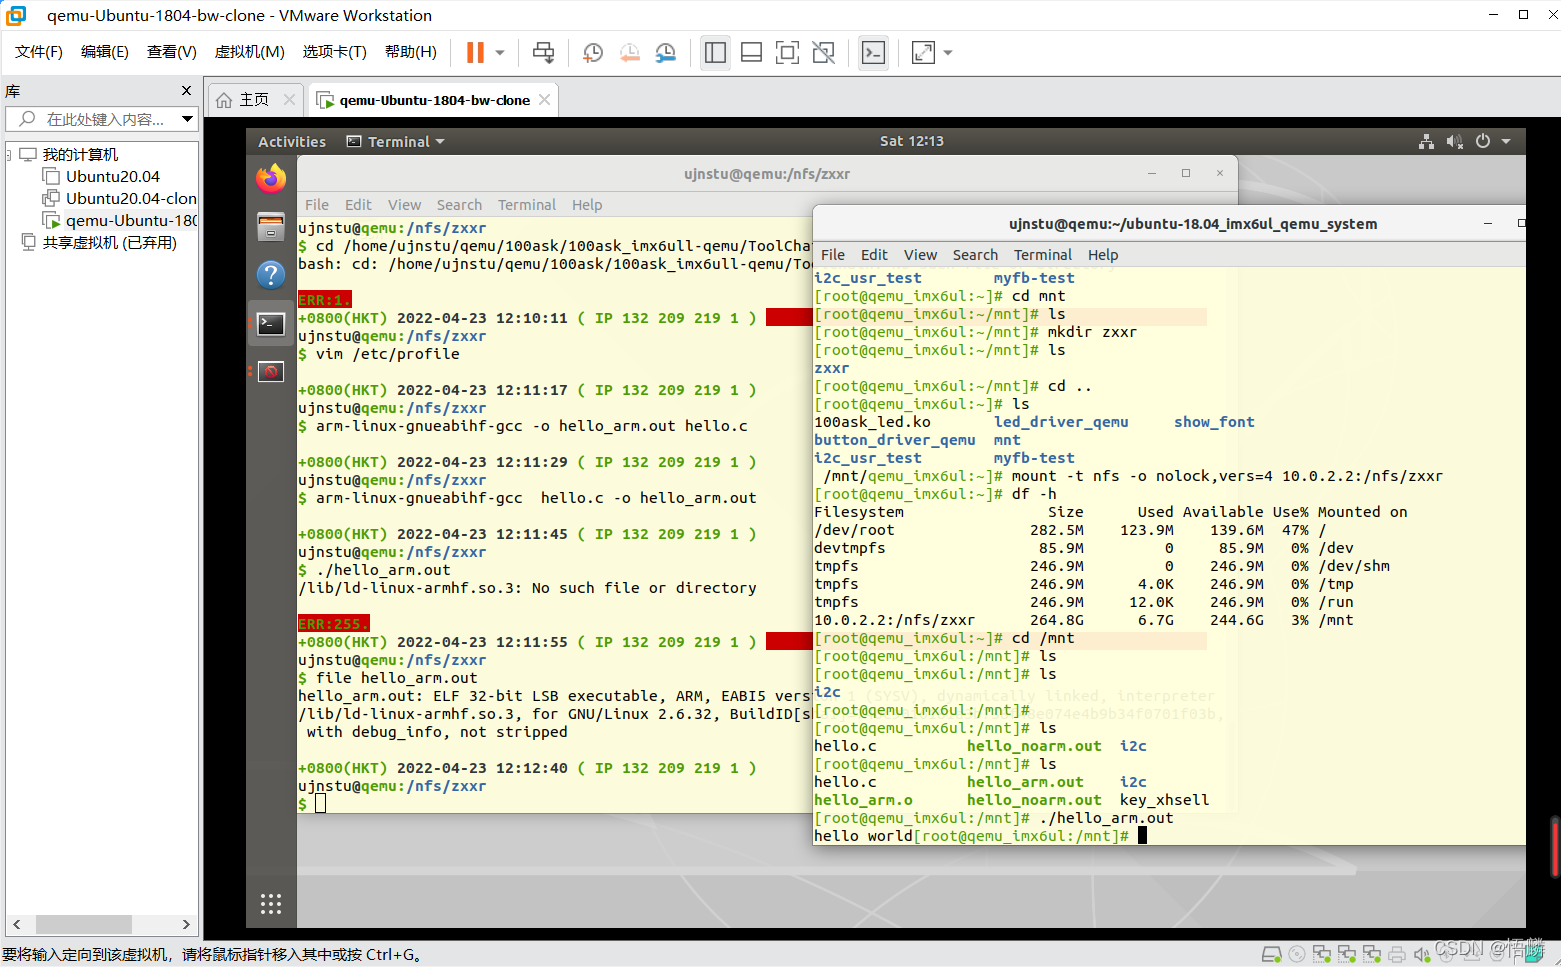This screenshot has height=967, width=1561.
Task: Click the first network adapter status icon
Action: [x=1322, y=954]
